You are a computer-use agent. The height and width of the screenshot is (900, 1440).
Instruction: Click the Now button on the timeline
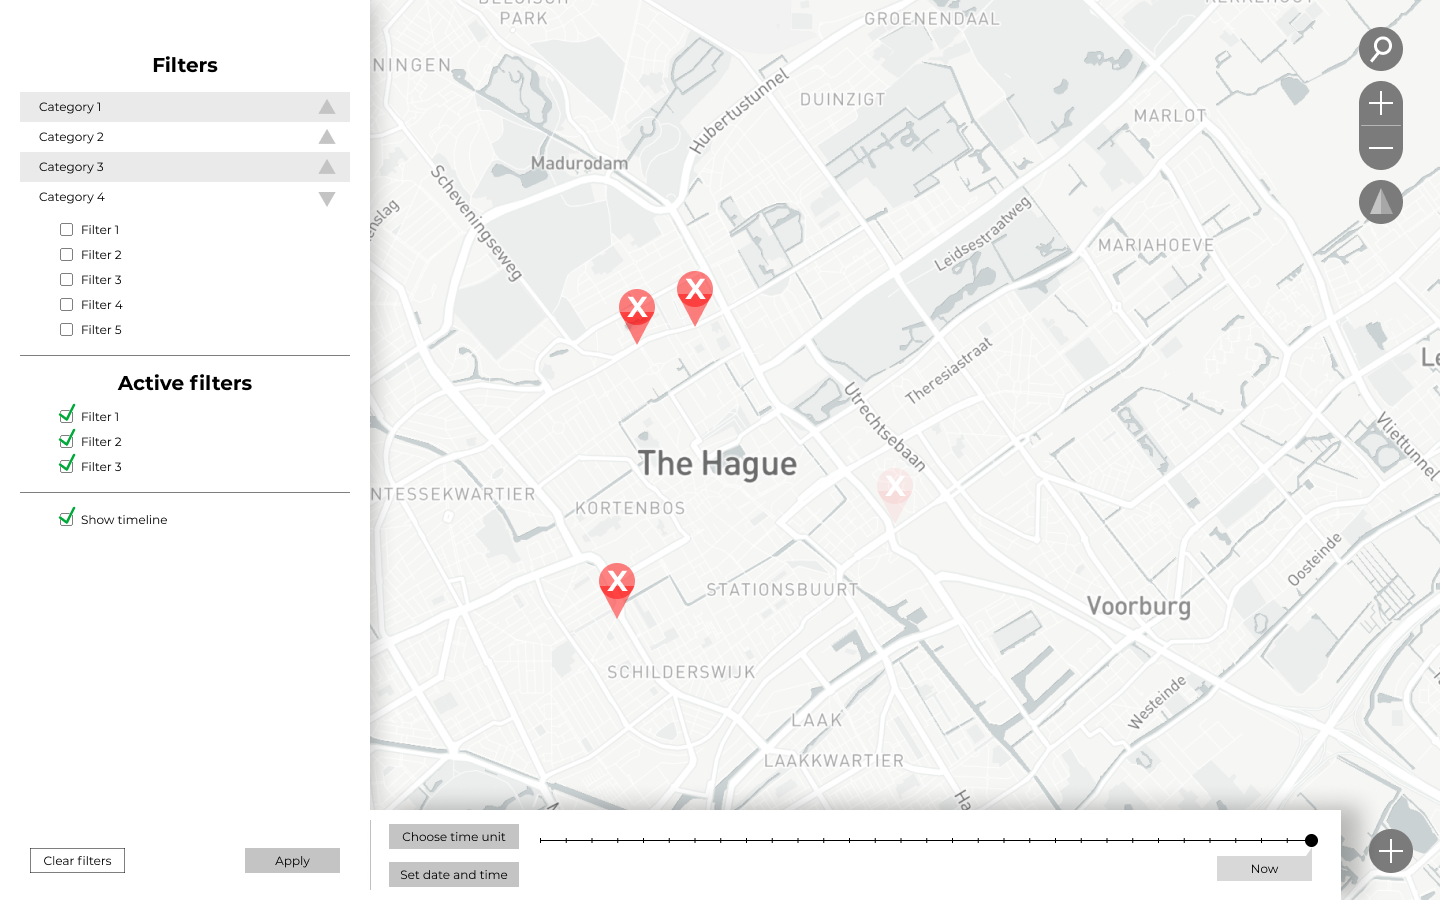click(x=1264, y=868)
